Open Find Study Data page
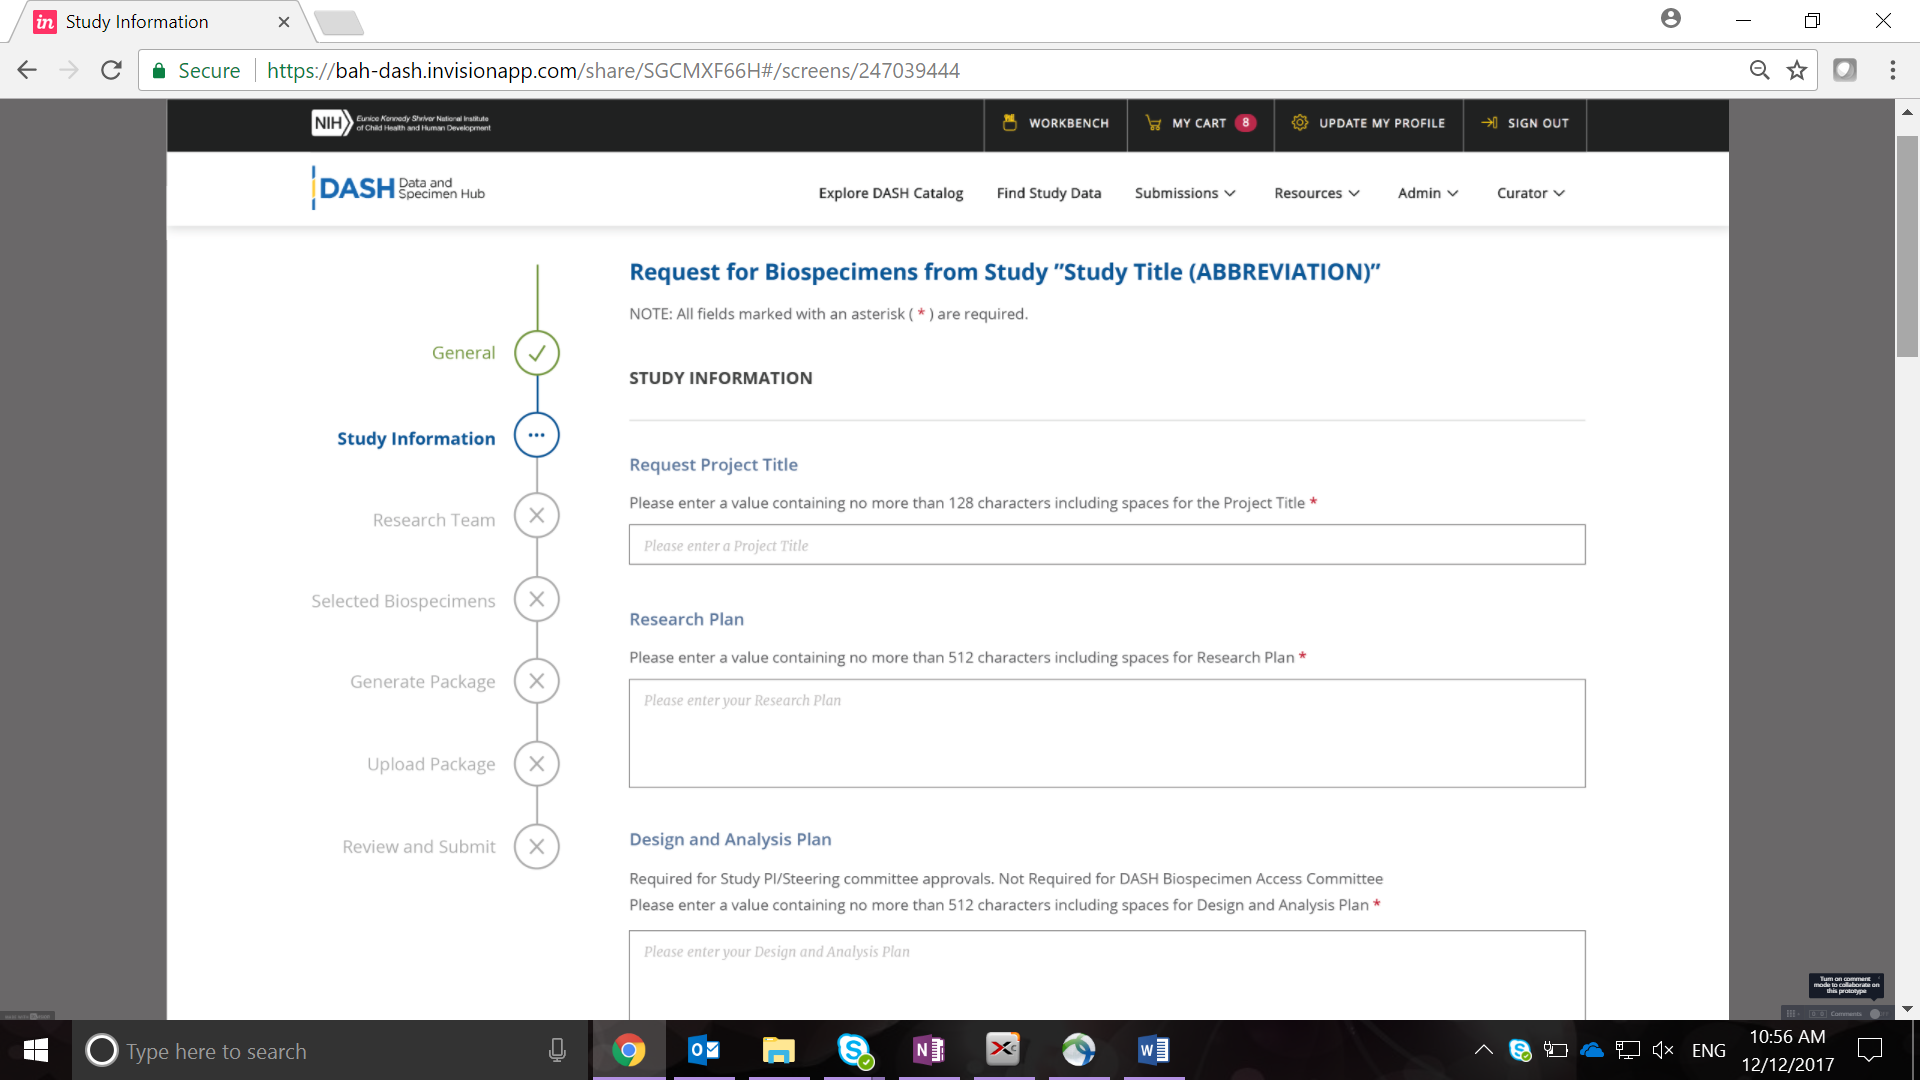This screenshot has width=1920, height=1080. click(1048, 193)
